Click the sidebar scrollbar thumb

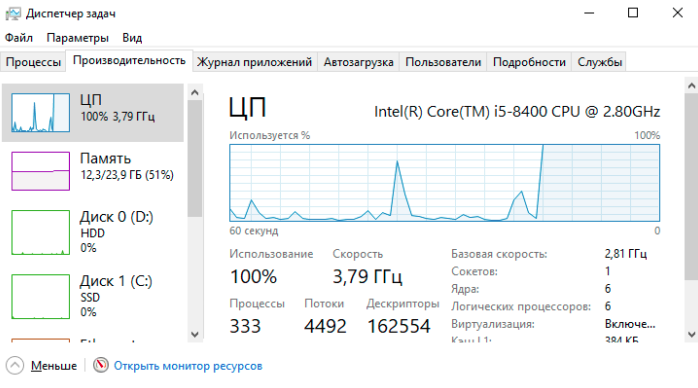[x=195, y=158]
